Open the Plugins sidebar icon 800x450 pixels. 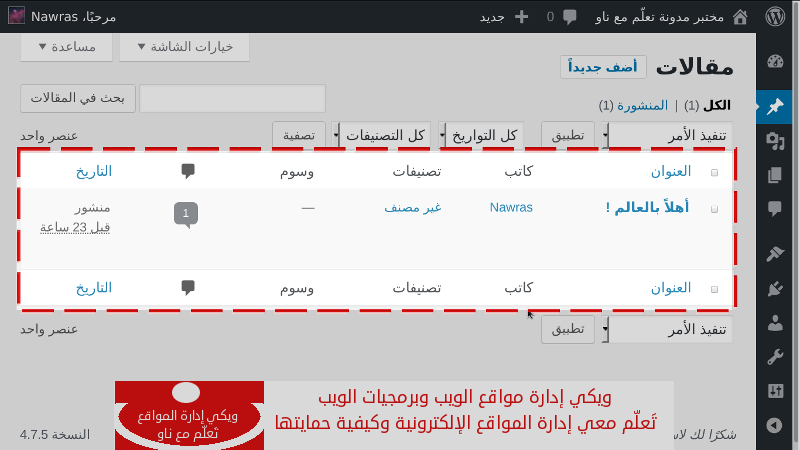point(774,289)
